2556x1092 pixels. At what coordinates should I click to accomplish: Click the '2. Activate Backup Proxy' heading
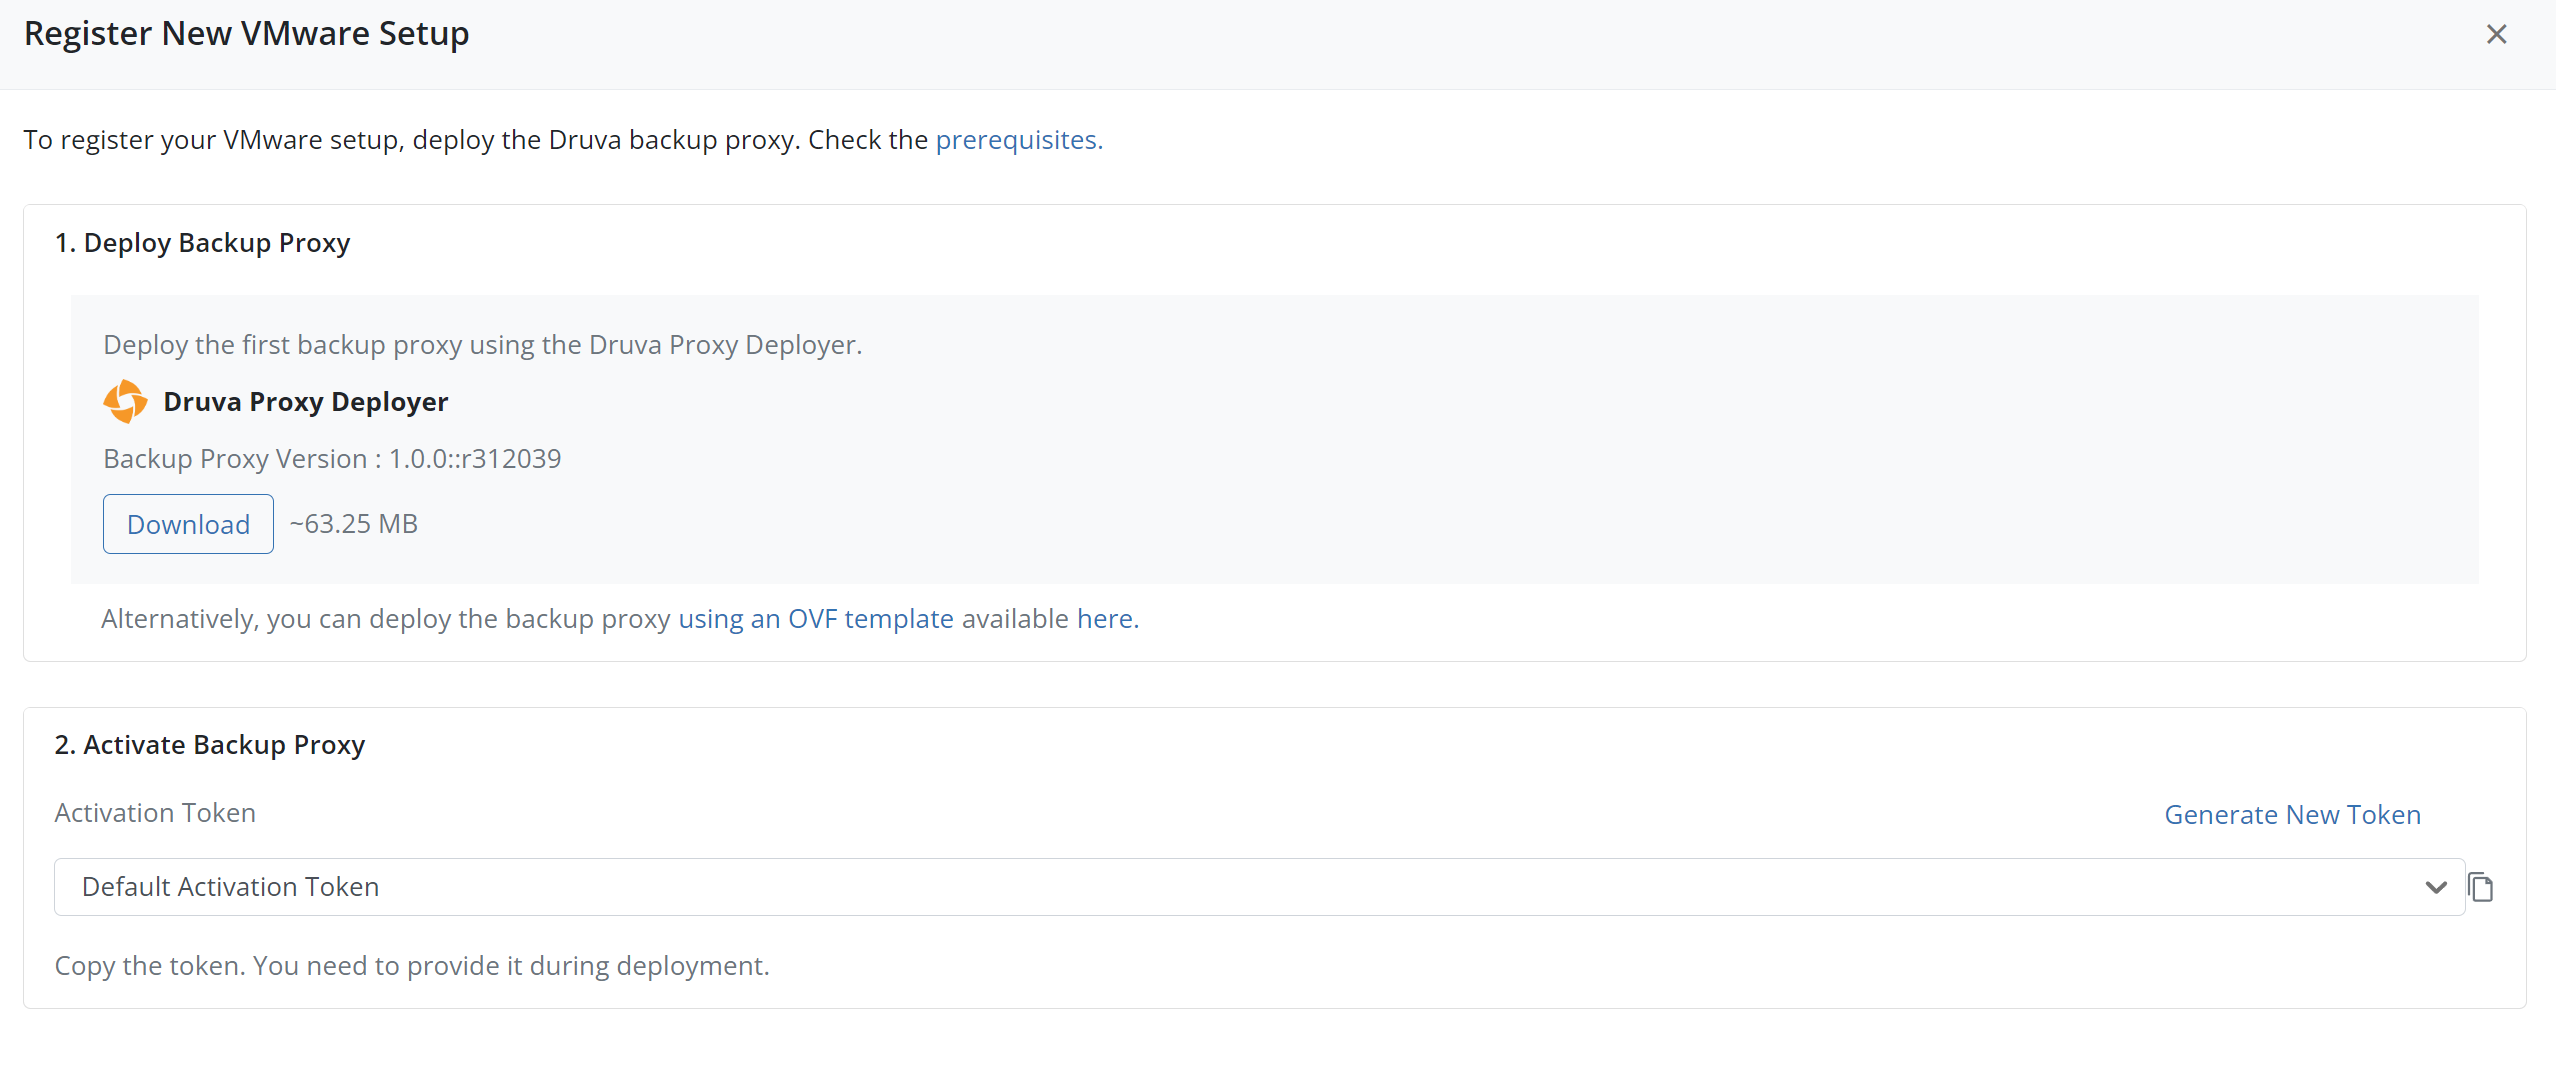(x=210, y=745)
